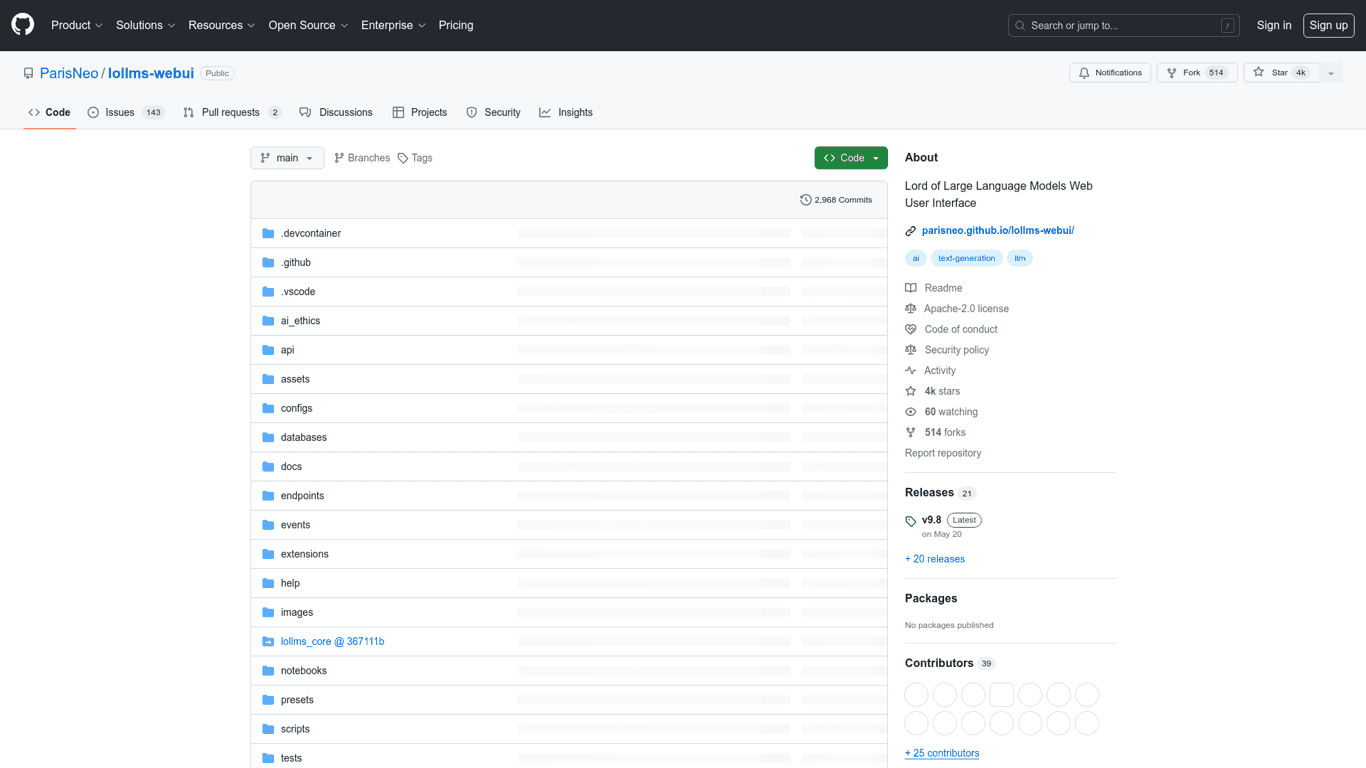The width and height of the screenshot is (1366, 768).
Task: Open the ai_ethics folder
Action: point(300,321)
